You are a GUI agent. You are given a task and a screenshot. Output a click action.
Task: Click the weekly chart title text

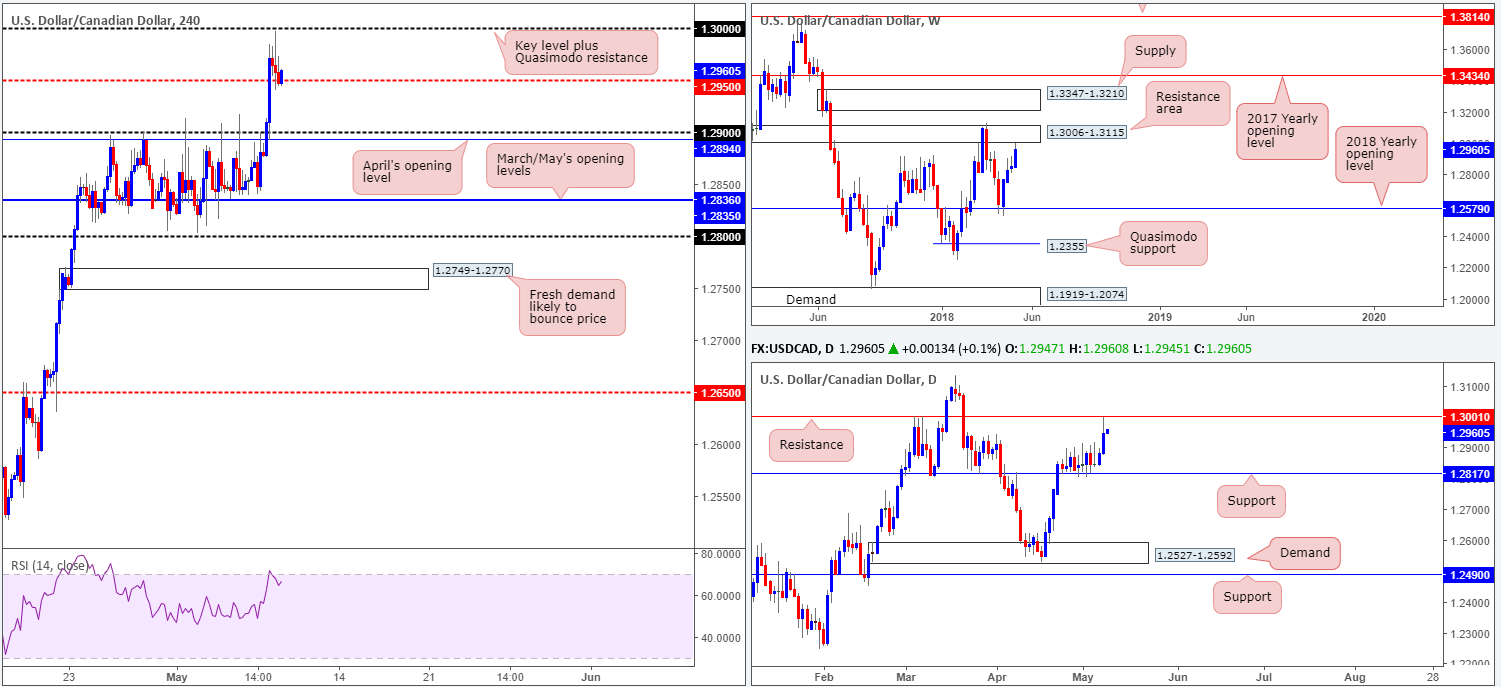(849, 21)
